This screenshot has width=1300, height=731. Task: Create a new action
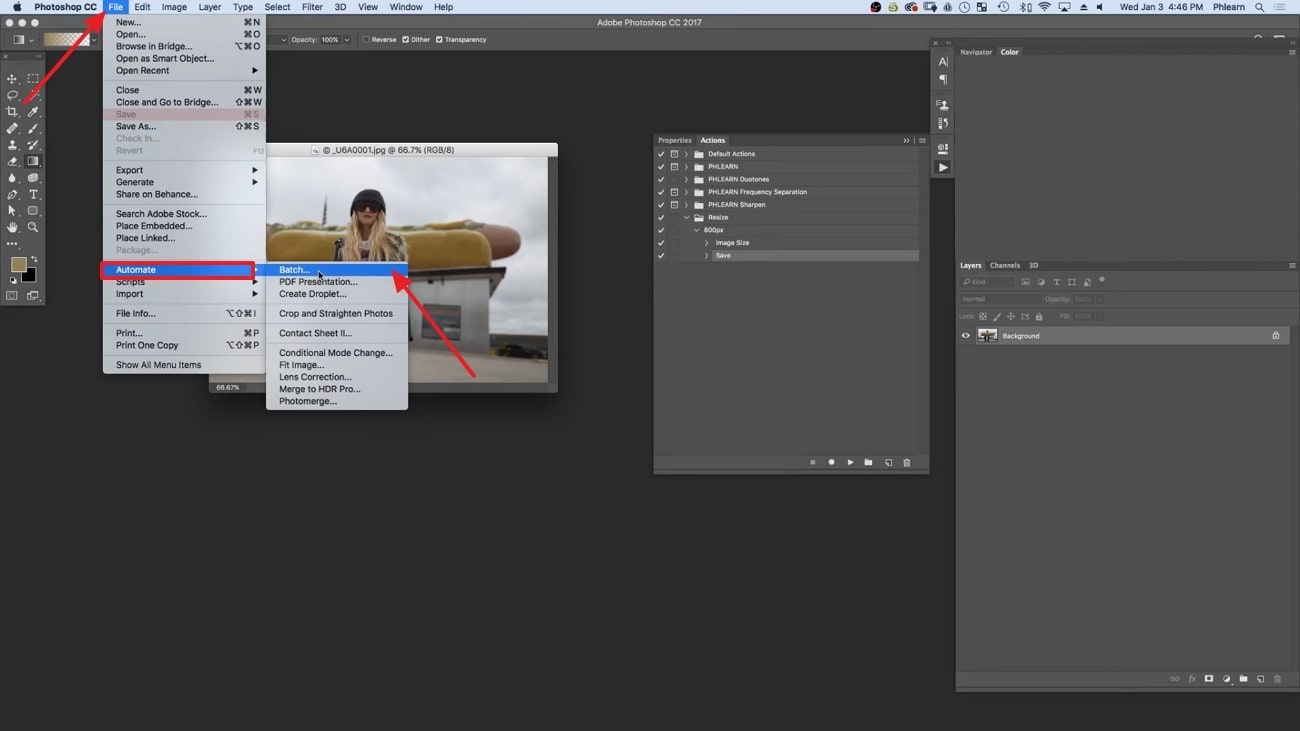coord(888,462)
